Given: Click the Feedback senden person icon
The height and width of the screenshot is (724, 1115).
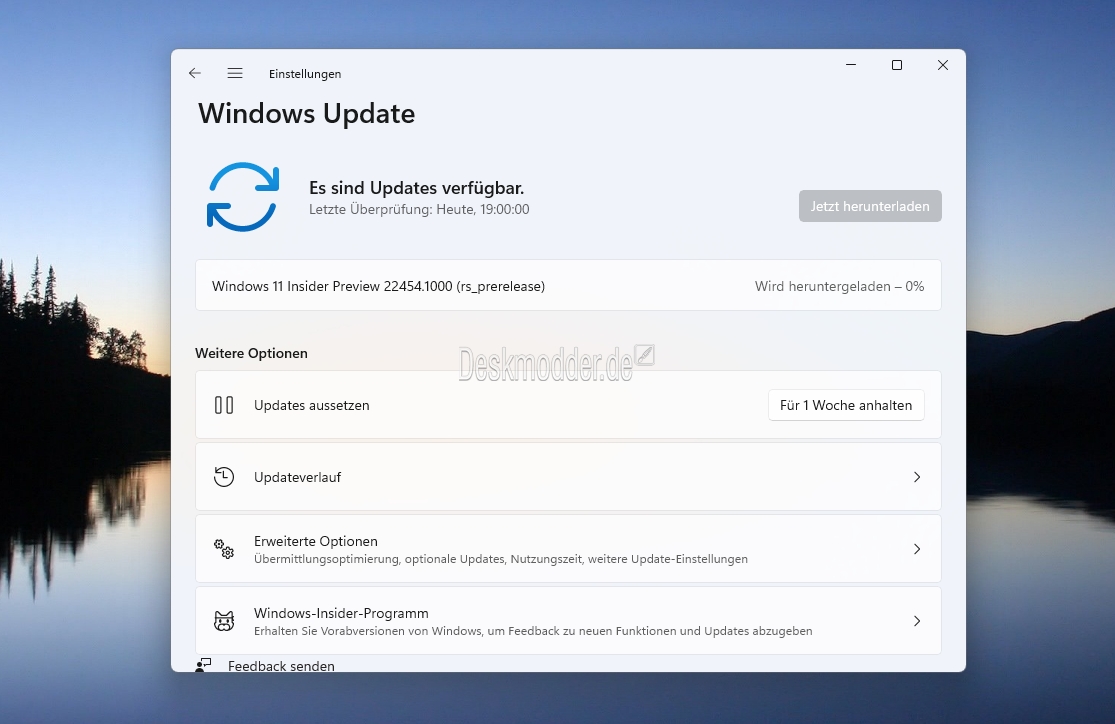Looking at the screenshot, I should click(203, 665).
